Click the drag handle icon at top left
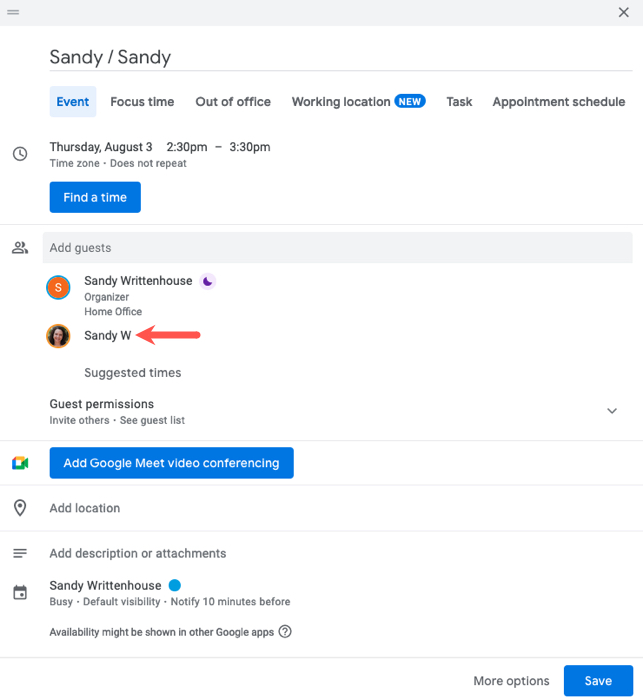The height and width of the screenshot is (700, 643). point(13,12)
